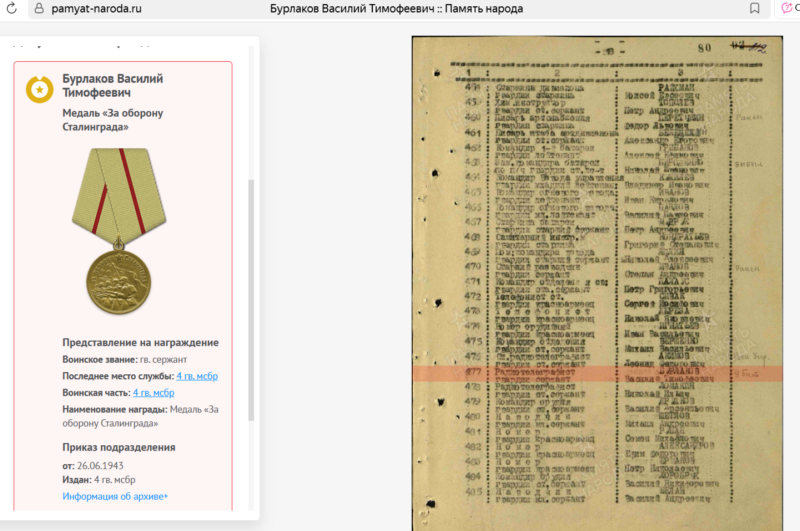
Task: Click the 'Приказ подразделения' heading
Action: tap(119, 447)
